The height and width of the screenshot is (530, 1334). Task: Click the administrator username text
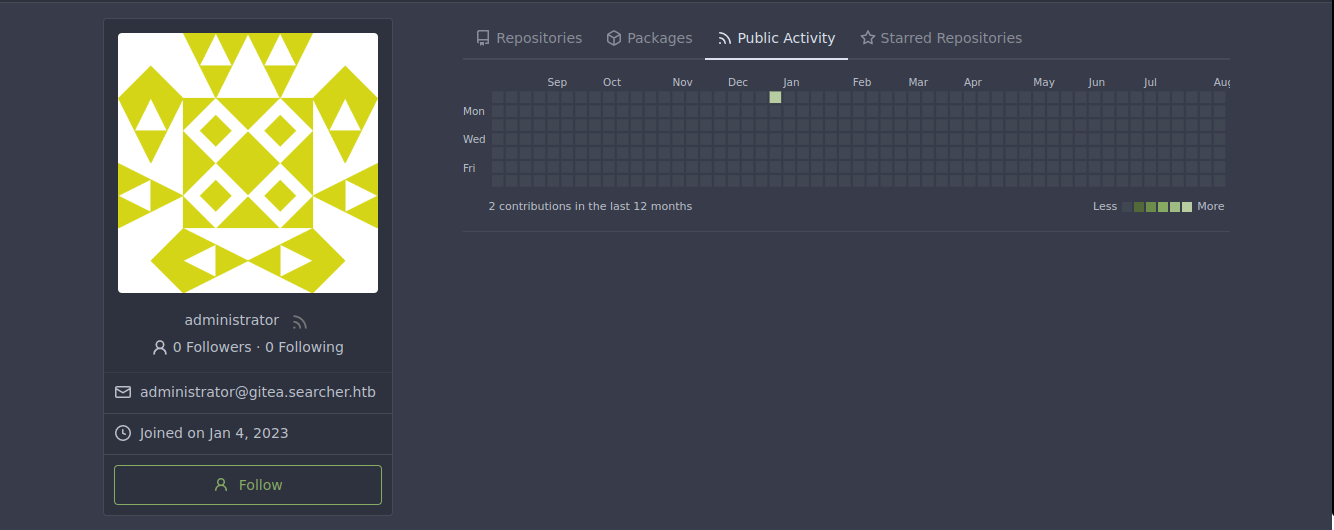point(232,320)
